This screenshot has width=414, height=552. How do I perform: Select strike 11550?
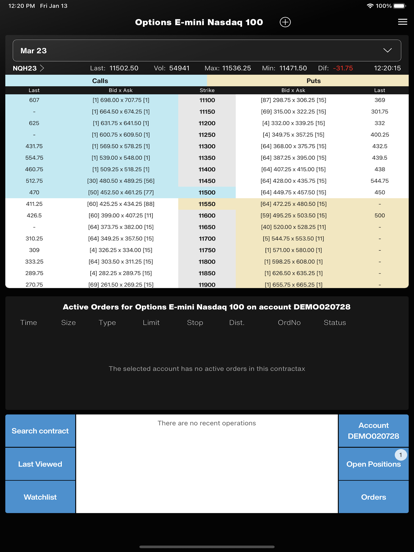(207, 204)
